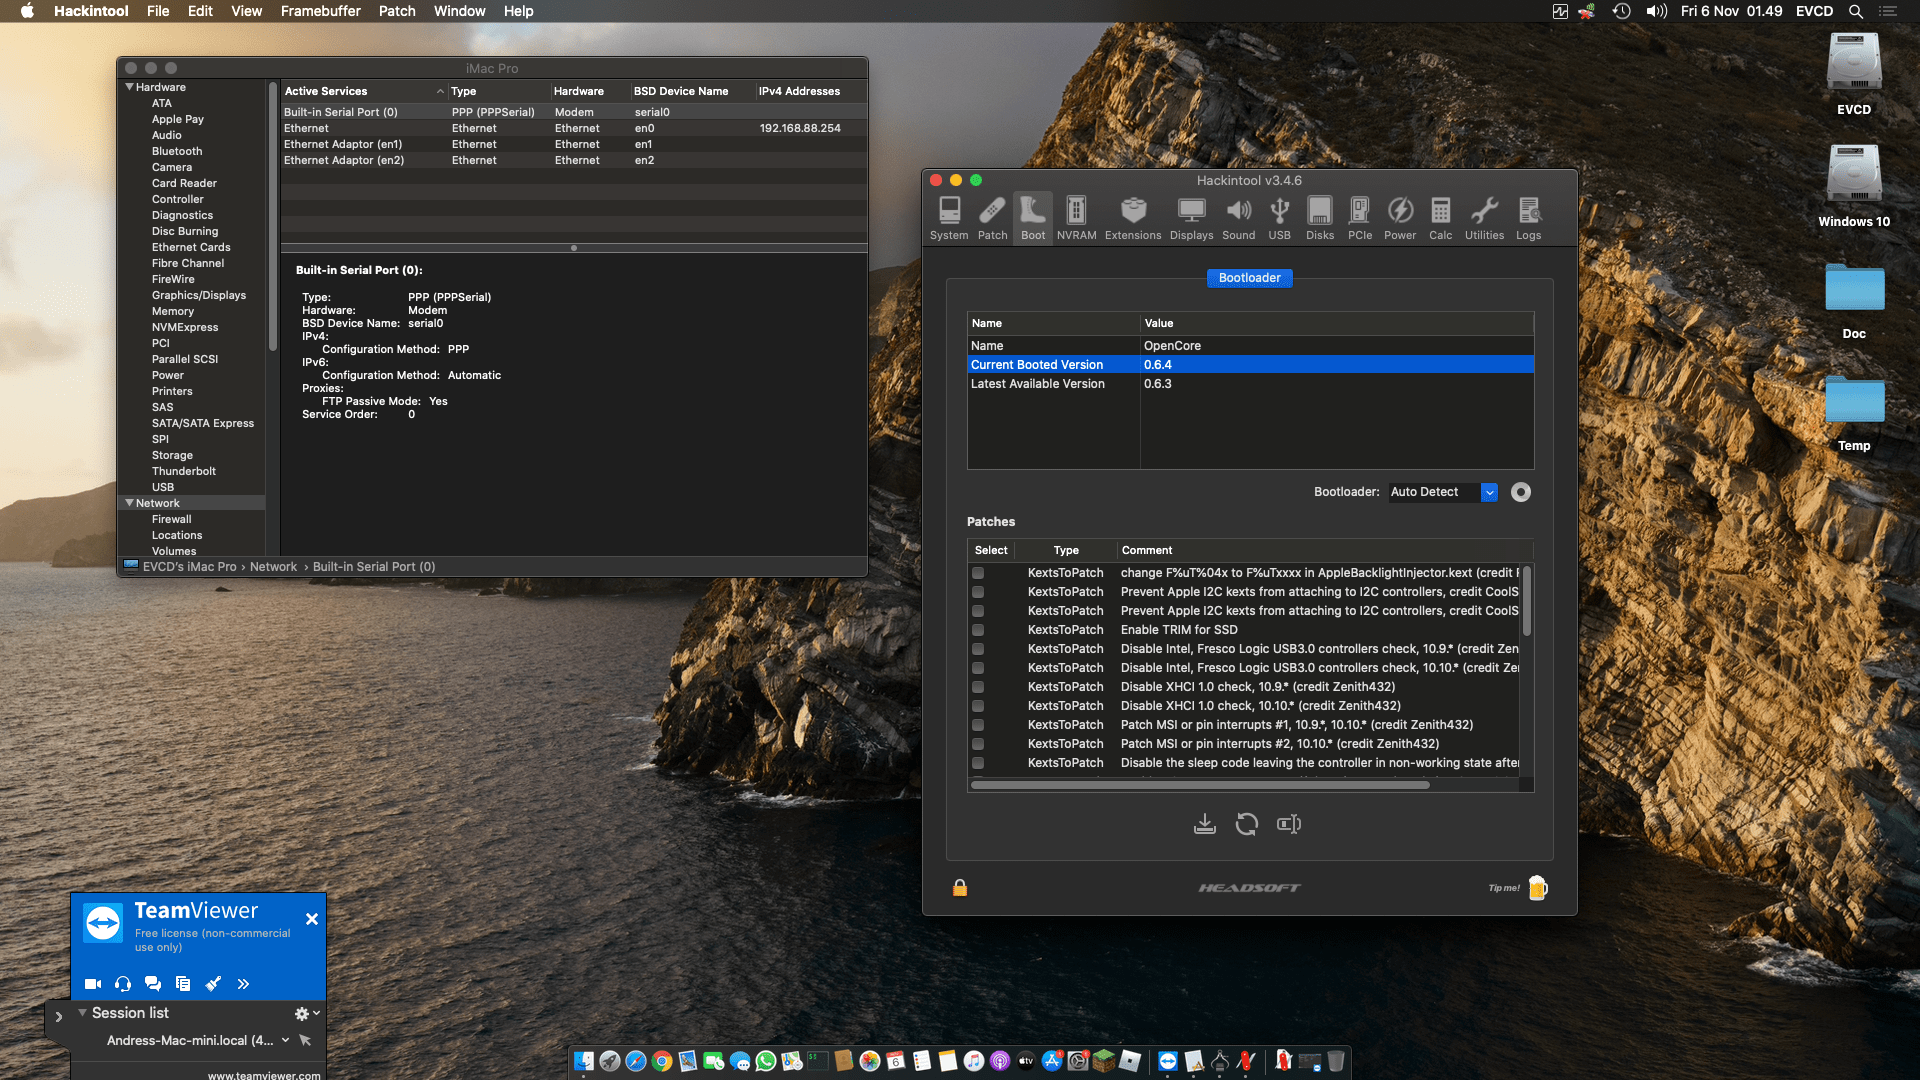The height and width of the screenshot is (1080, 1920).
Task: Open the Patch section in Hackintool
Action: [992, 218]
